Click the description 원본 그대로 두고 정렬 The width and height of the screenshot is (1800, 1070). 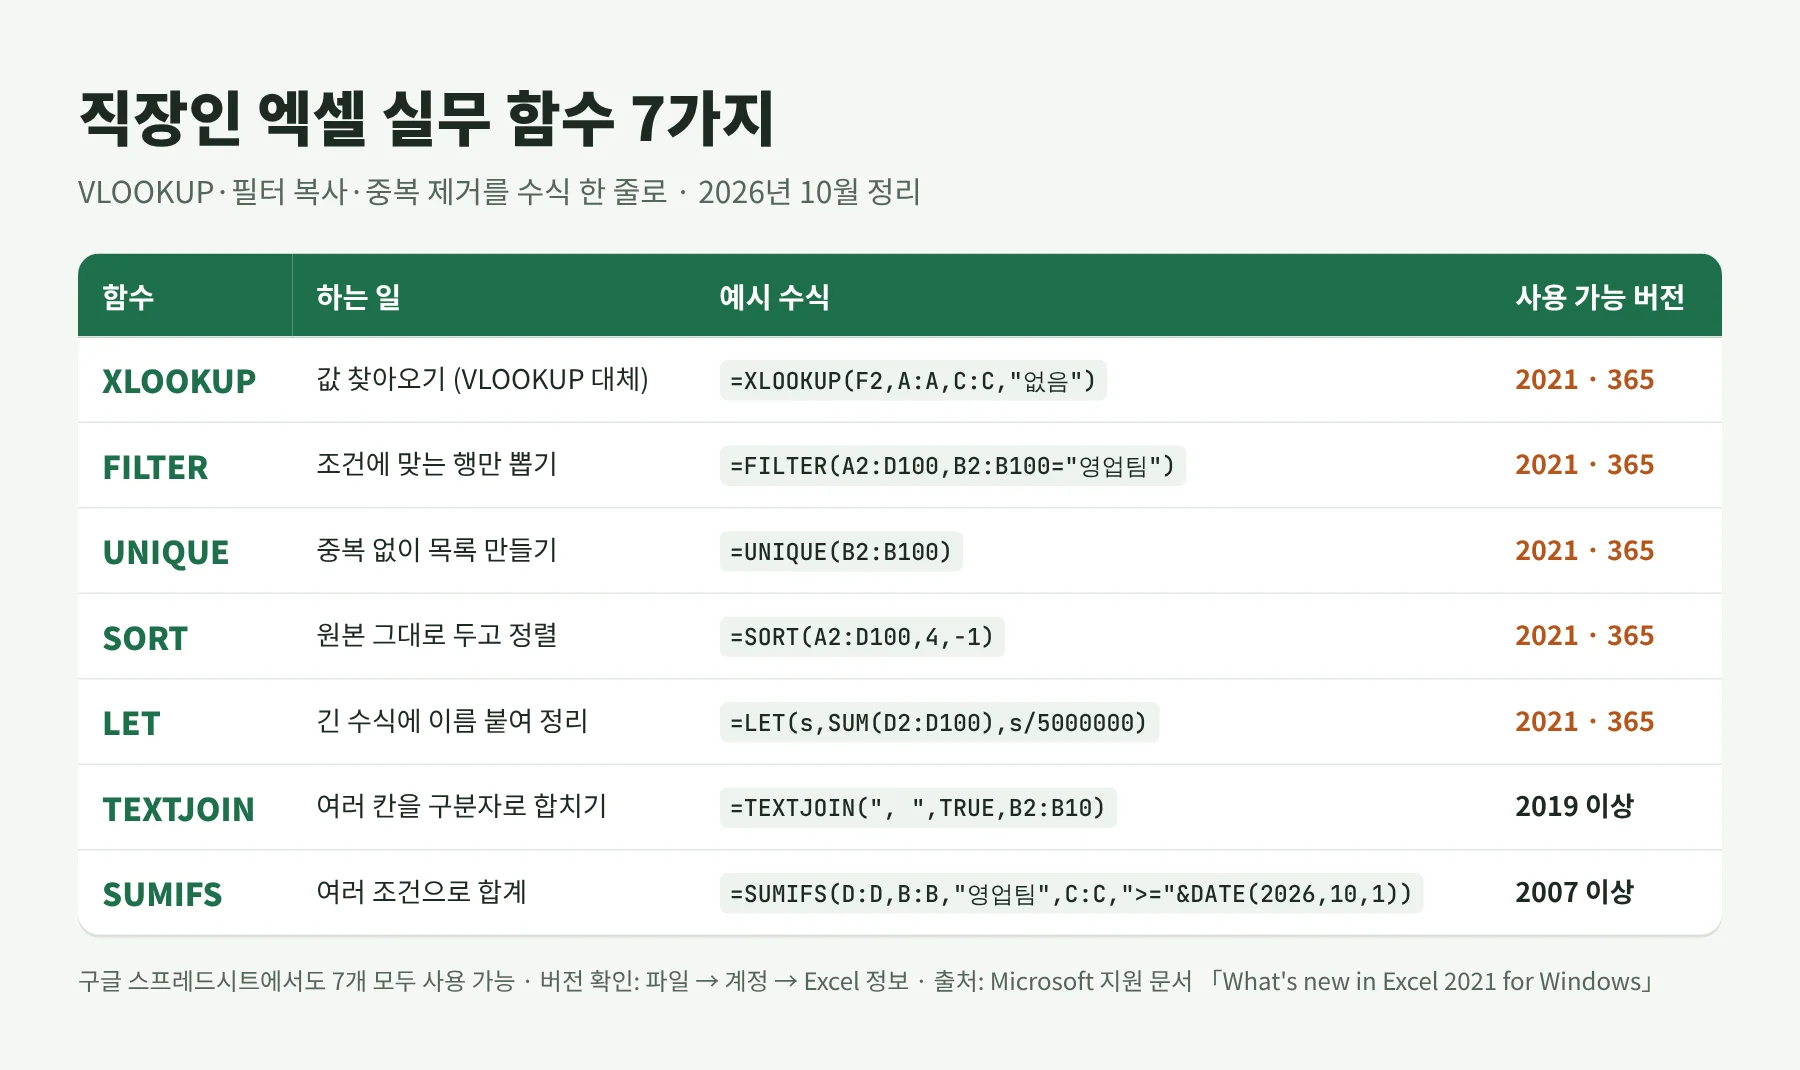click(436, 636)
